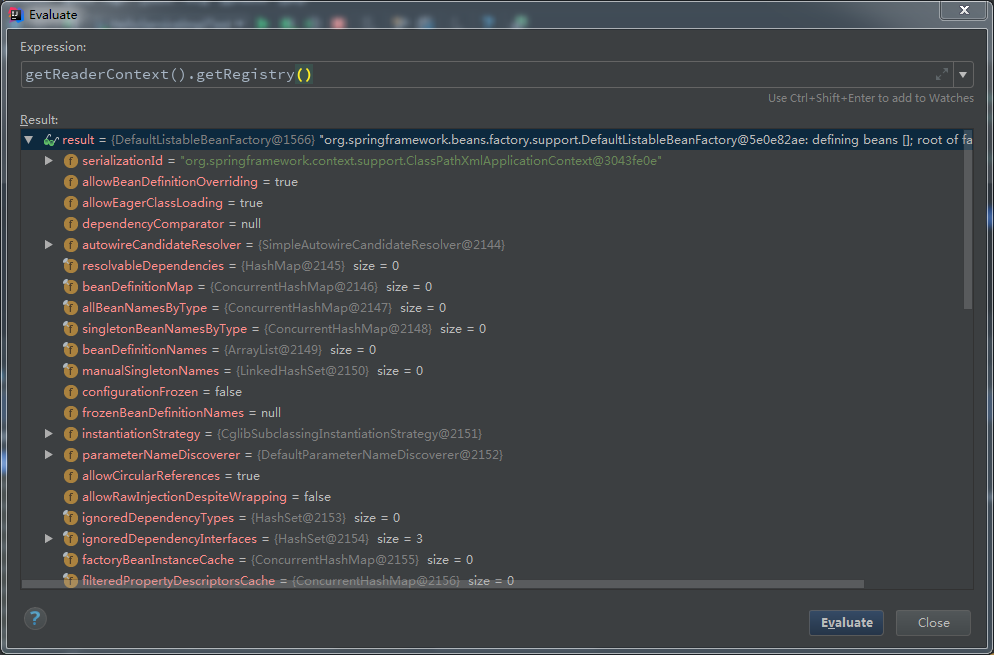The height and width of the screenshot is (655, 994).
Task: Click the field icon of allBeanNamesByType
Action: (70, 308)
